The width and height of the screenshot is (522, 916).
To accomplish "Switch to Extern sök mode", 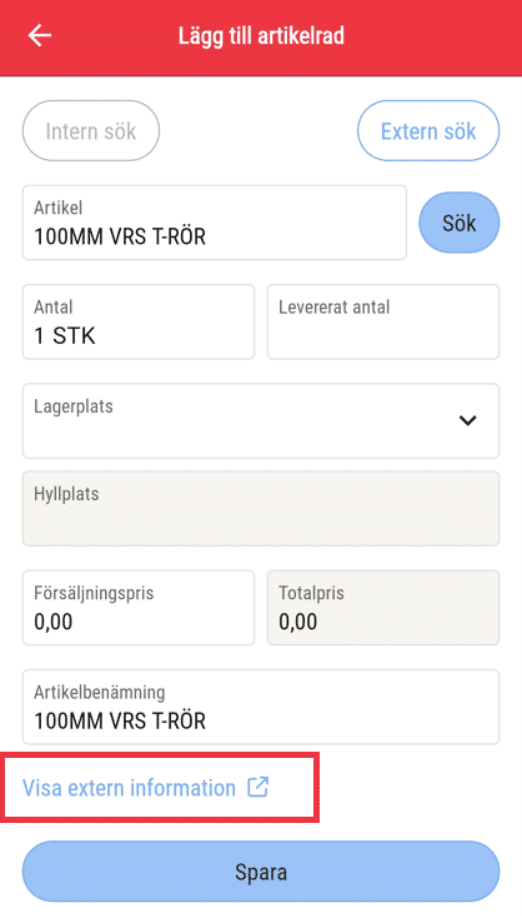I will tap(429, 131).
